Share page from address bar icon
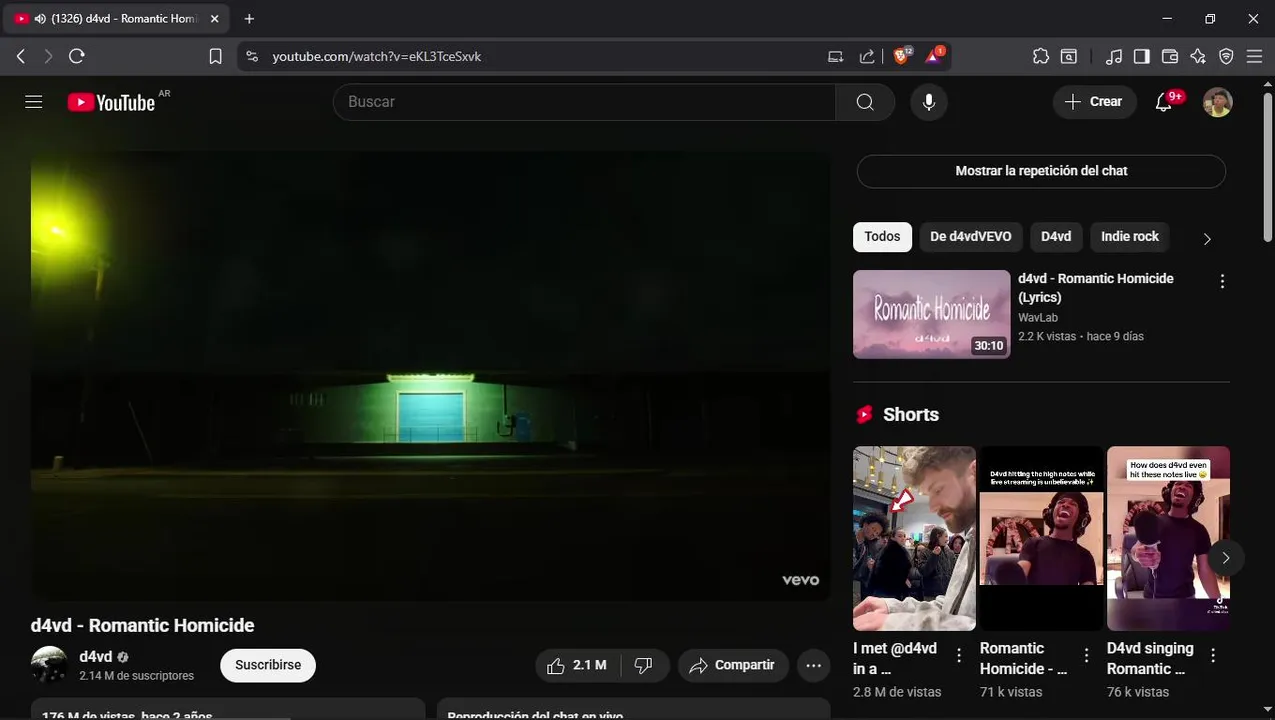Viewport: 1275px width, 720px height. click(867, 57)
